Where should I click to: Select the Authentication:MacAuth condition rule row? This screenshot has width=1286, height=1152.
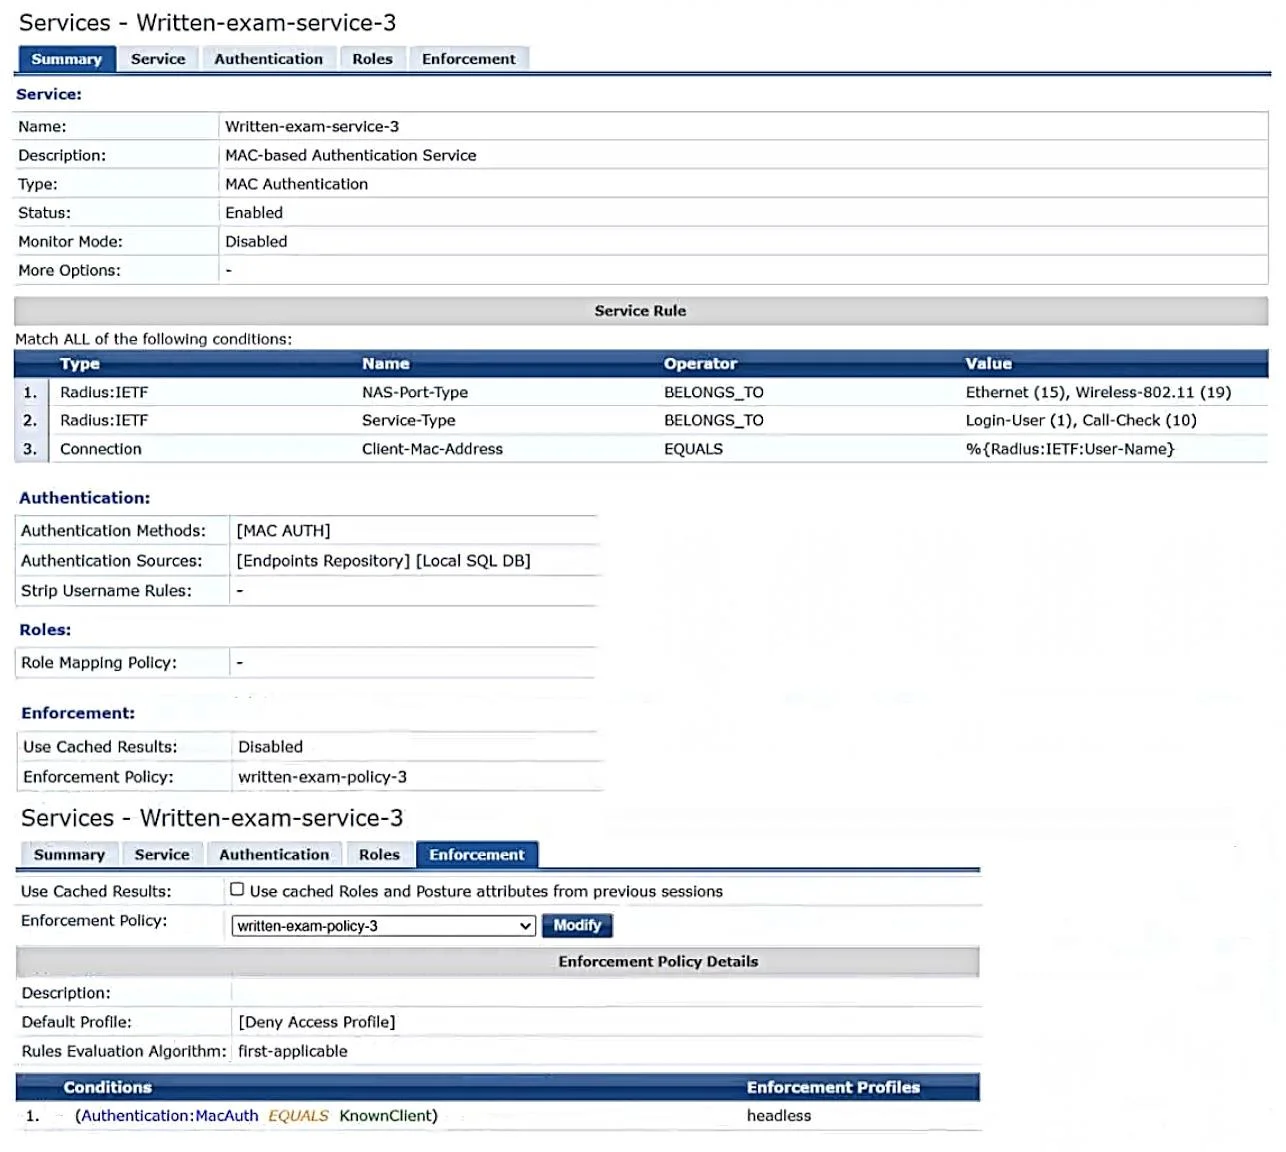click(498, 1116)
